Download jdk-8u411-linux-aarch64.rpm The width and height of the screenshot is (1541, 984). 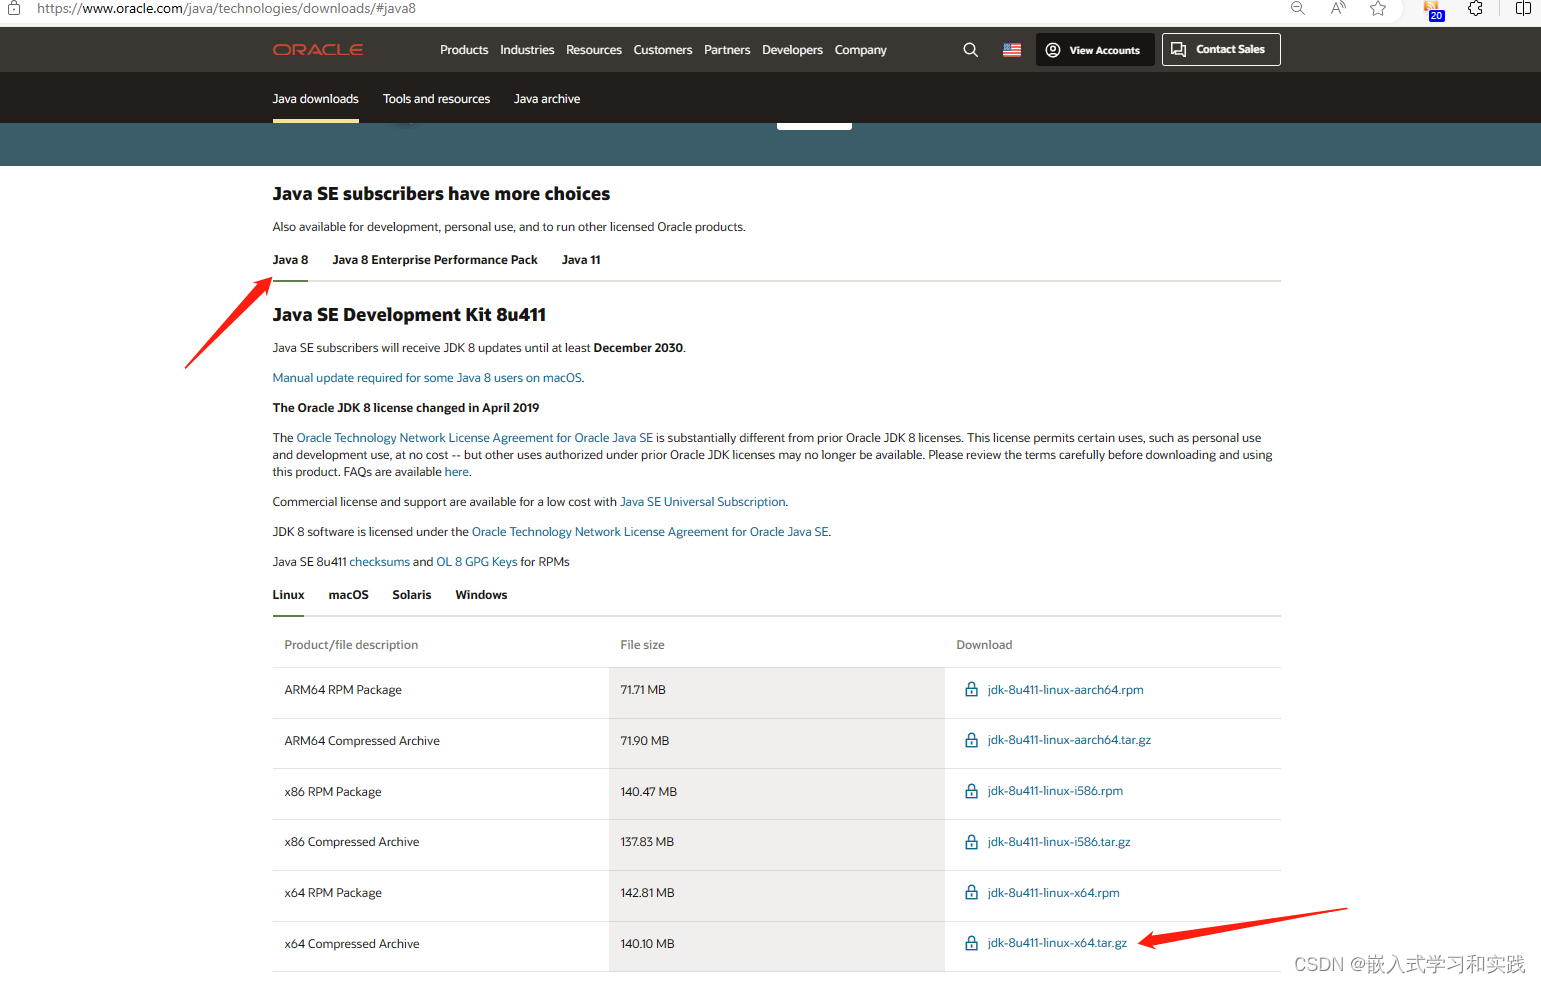(x=1065, y=689)
